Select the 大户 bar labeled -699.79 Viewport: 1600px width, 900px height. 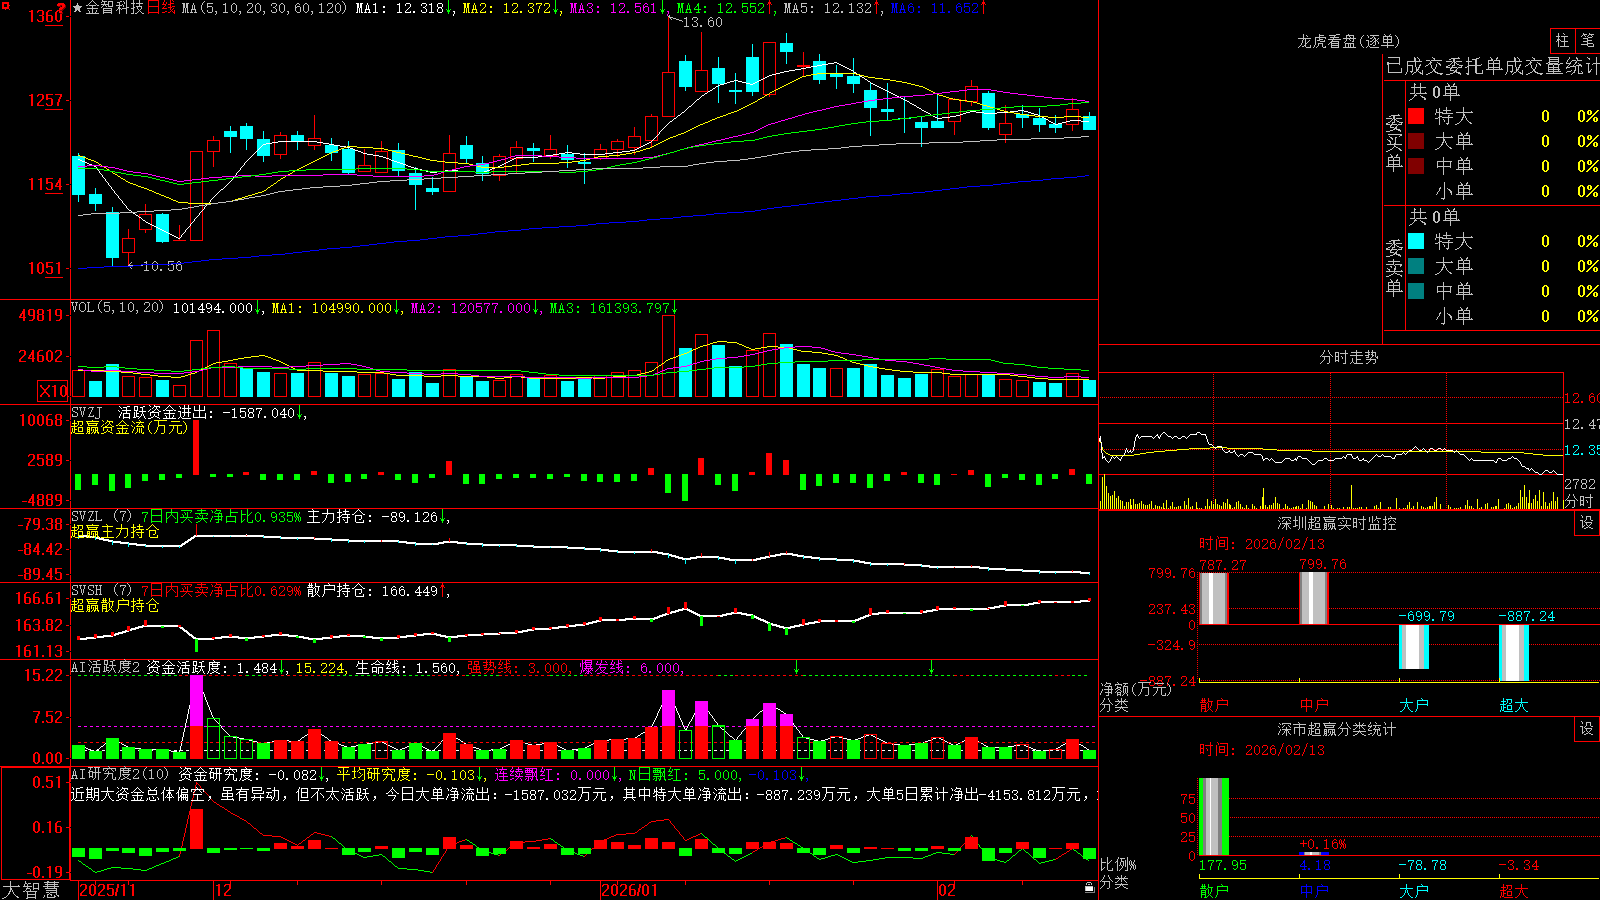1413,647
